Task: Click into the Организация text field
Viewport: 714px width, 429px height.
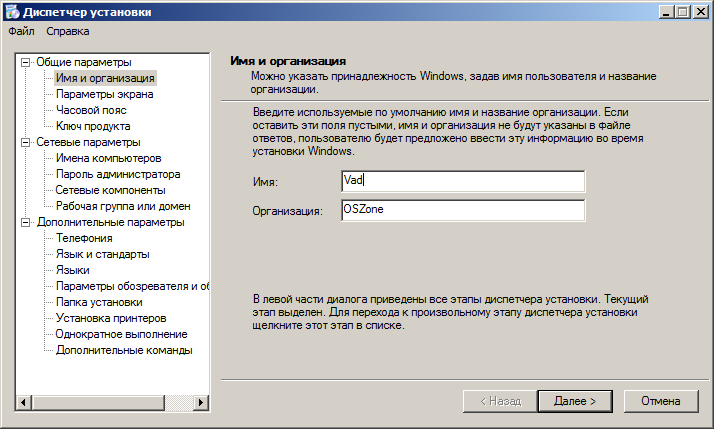Action: click(x=462, y=210)
